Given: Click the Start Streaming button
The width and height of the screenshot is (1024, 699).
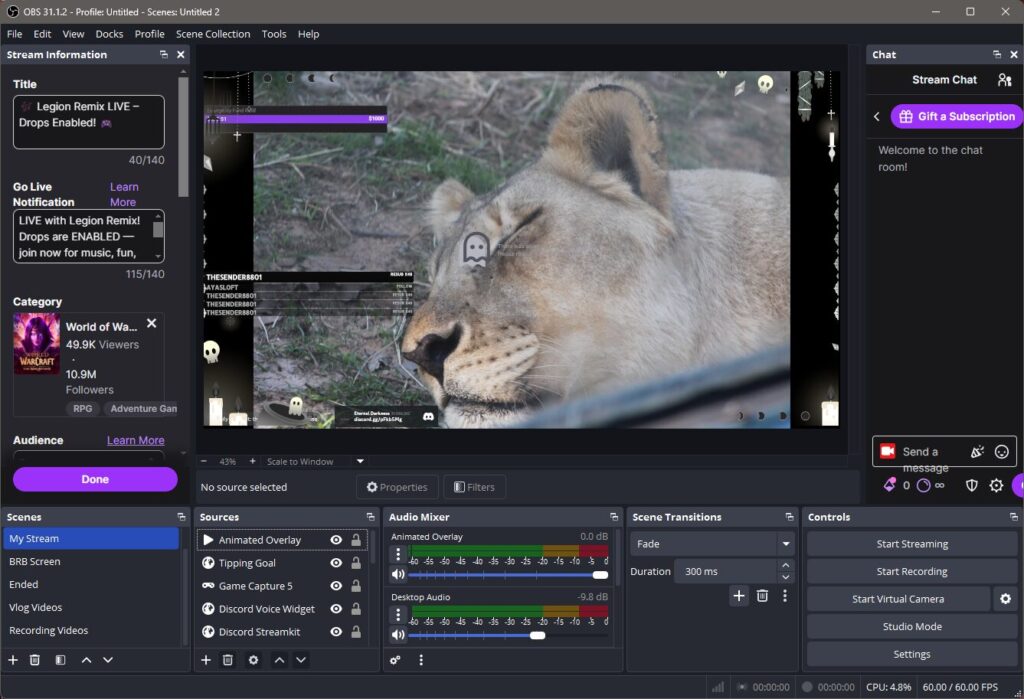Looking at the screenshot, I should pyautogui.click(x=912, y=544).
